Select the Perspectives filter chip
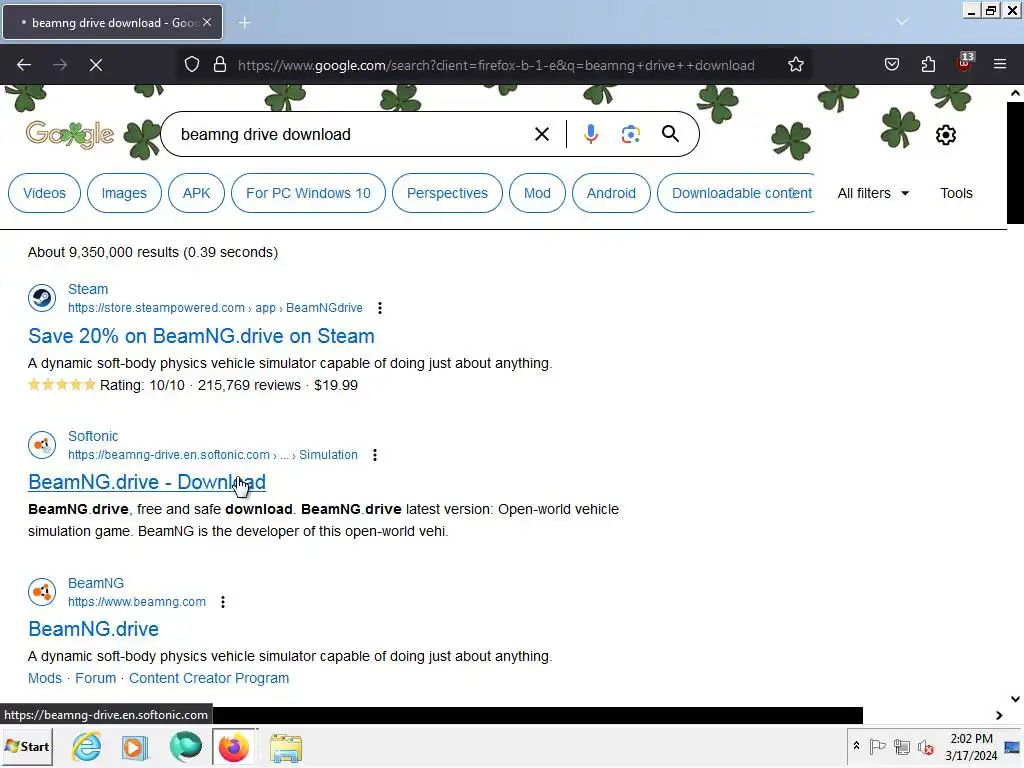Image resolution: width=1024 pixels, height=768 pixels. 447,193
